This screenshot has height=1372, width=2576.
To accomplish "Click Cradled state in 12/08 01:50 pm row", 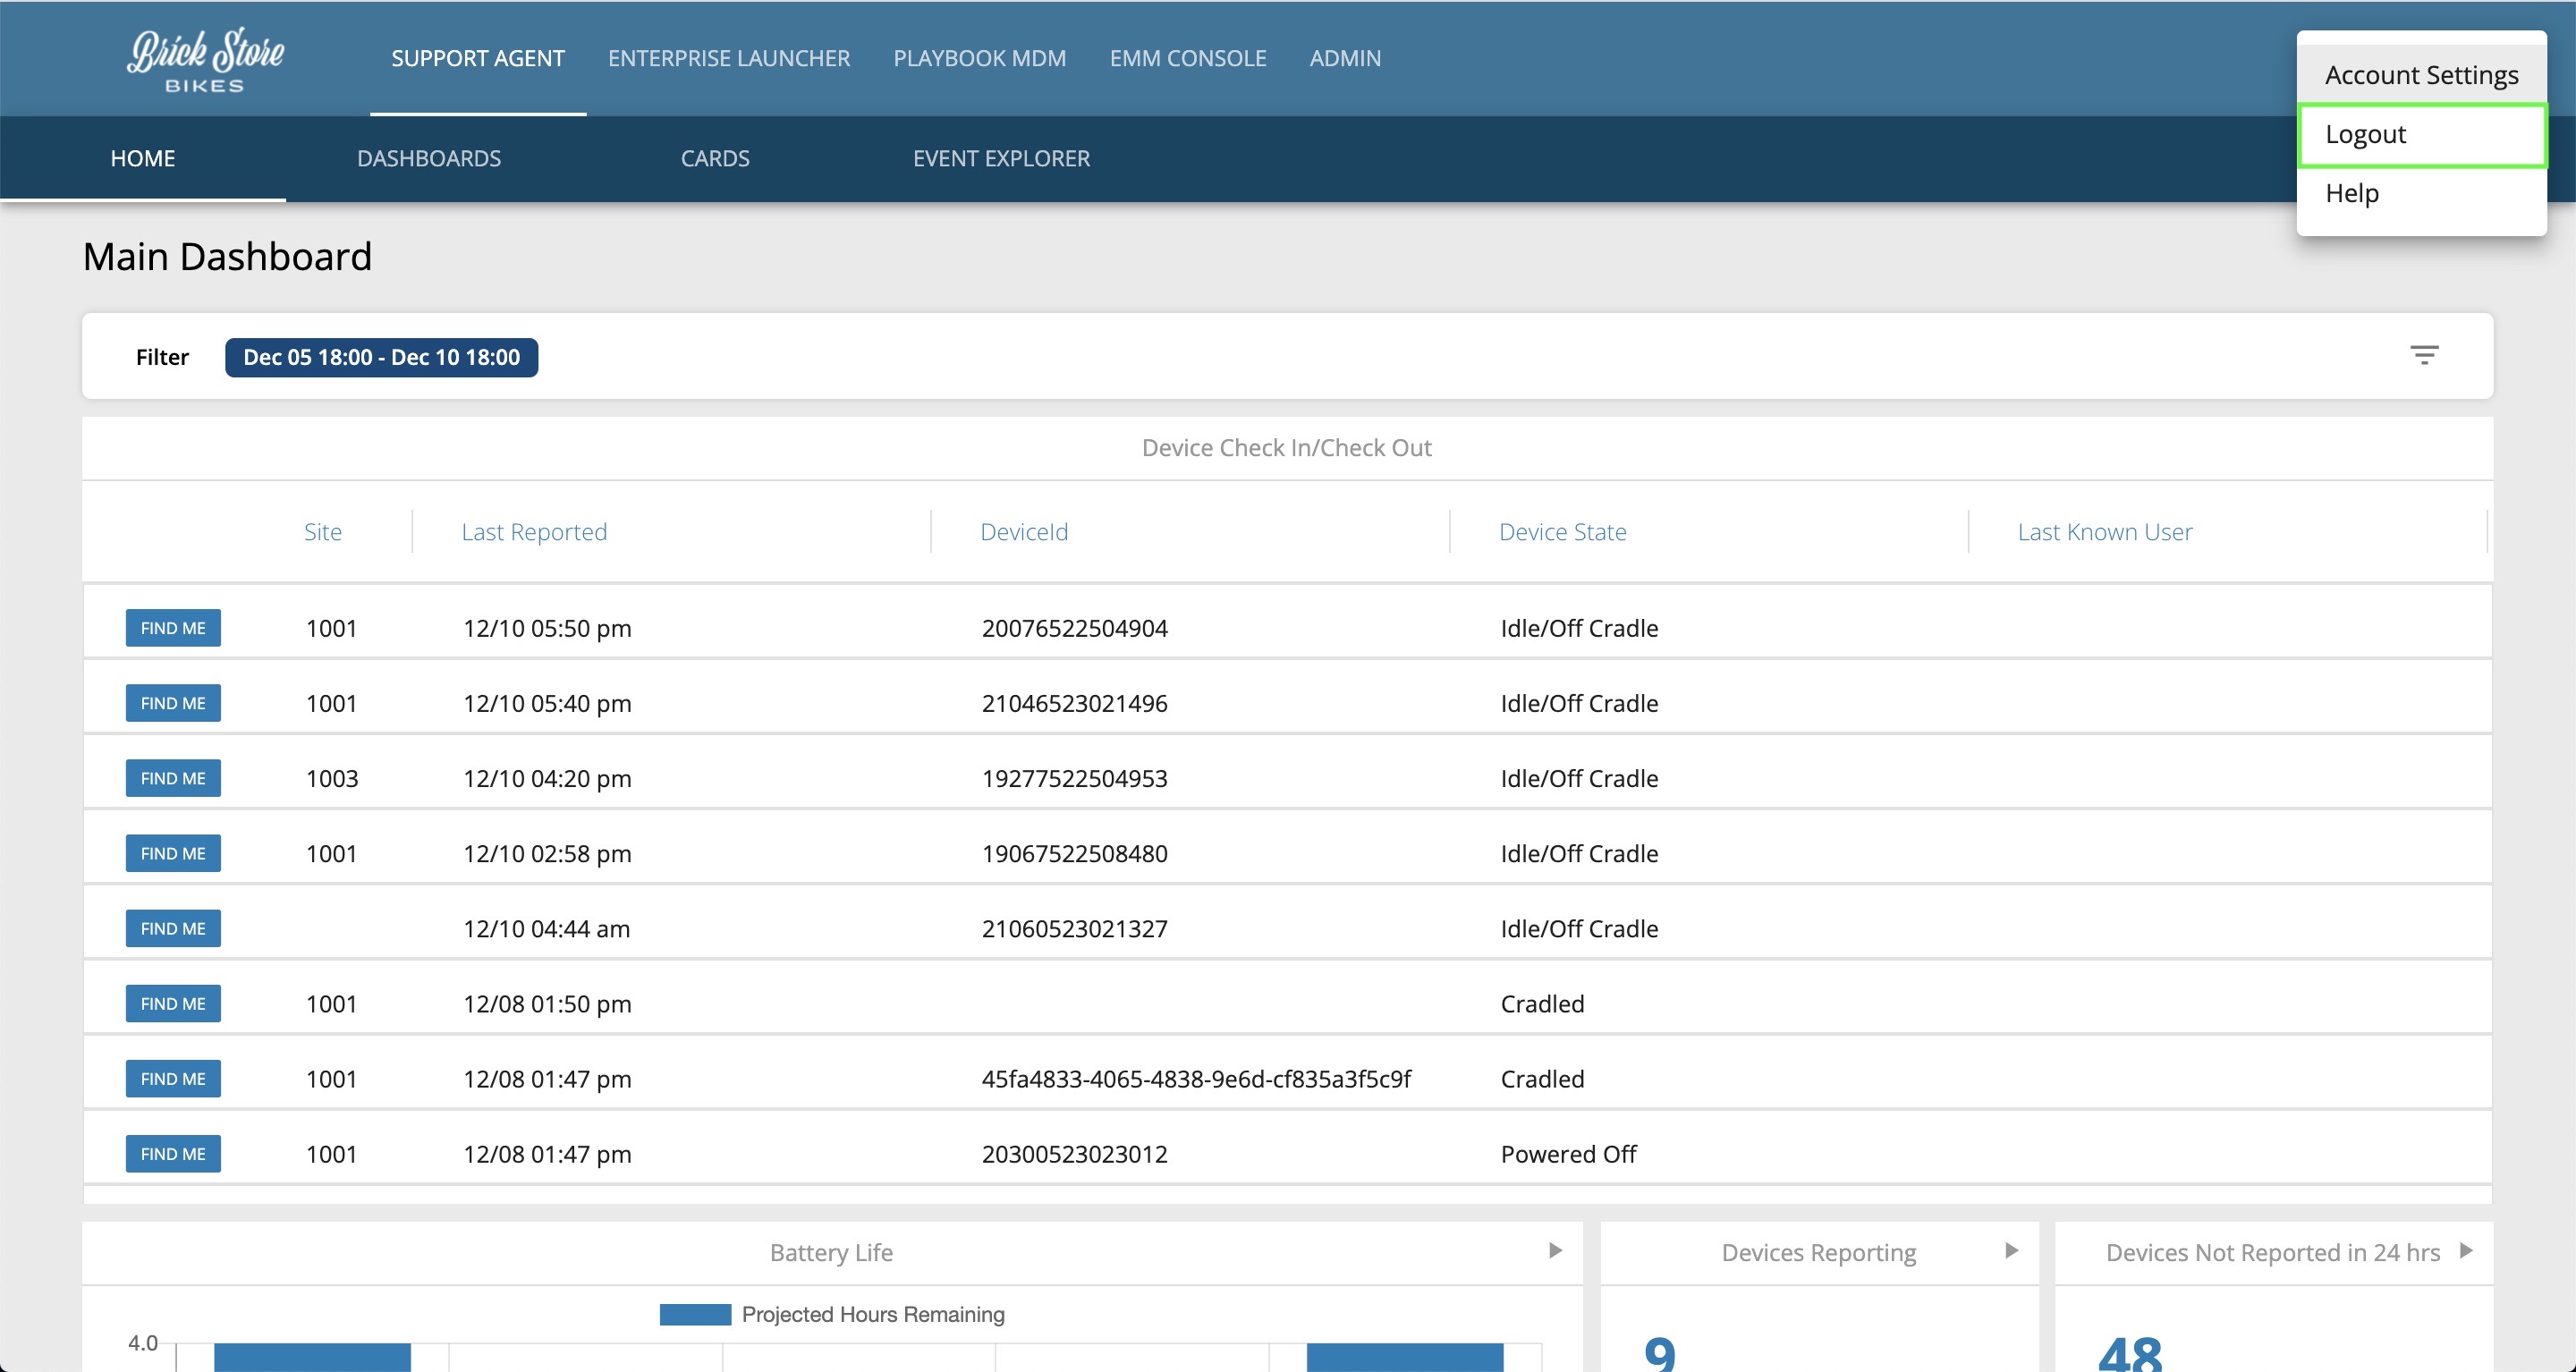I will (1542, 1003).
